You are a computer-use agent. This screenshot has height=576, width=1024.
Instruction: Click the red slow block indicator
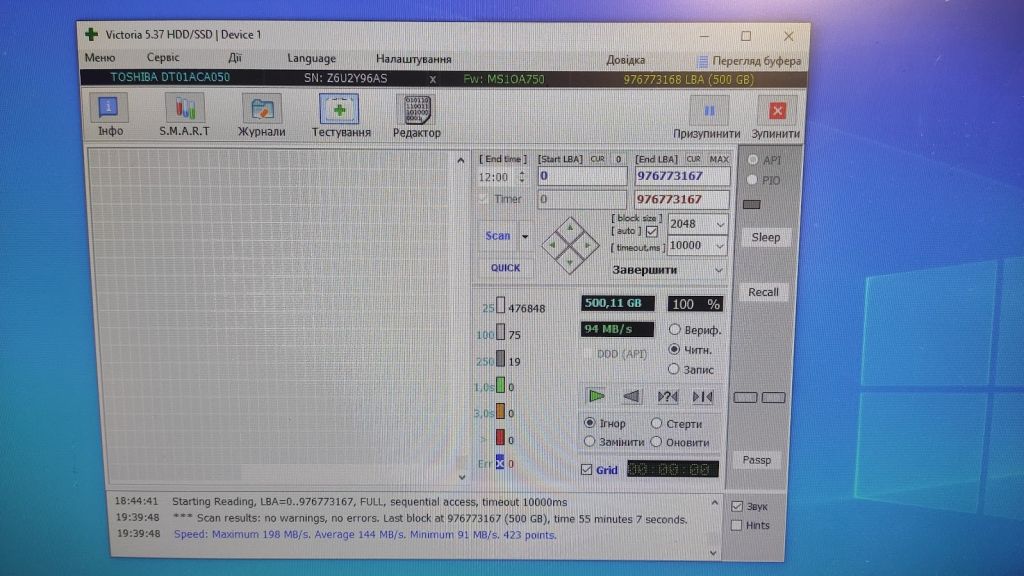pos(500,438)
